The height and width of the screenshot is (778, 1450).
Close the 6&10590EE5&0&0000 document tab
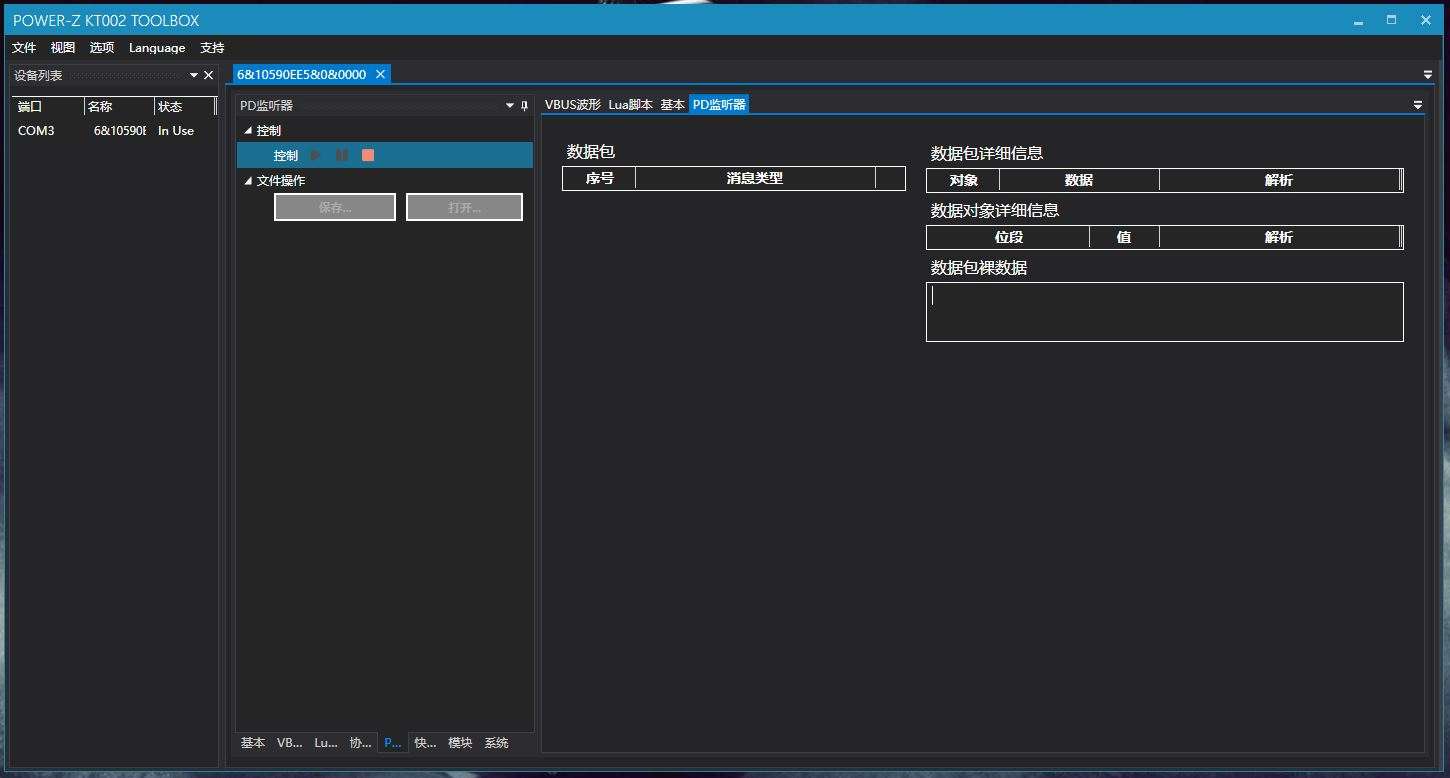click(x=380, y=74)
